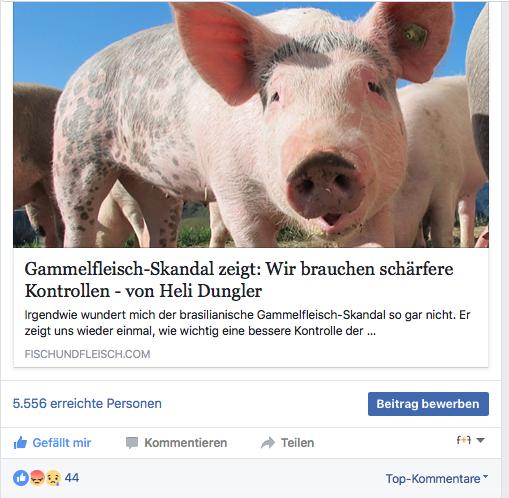Toggle Gefällt mir on the post

(52, 443)
